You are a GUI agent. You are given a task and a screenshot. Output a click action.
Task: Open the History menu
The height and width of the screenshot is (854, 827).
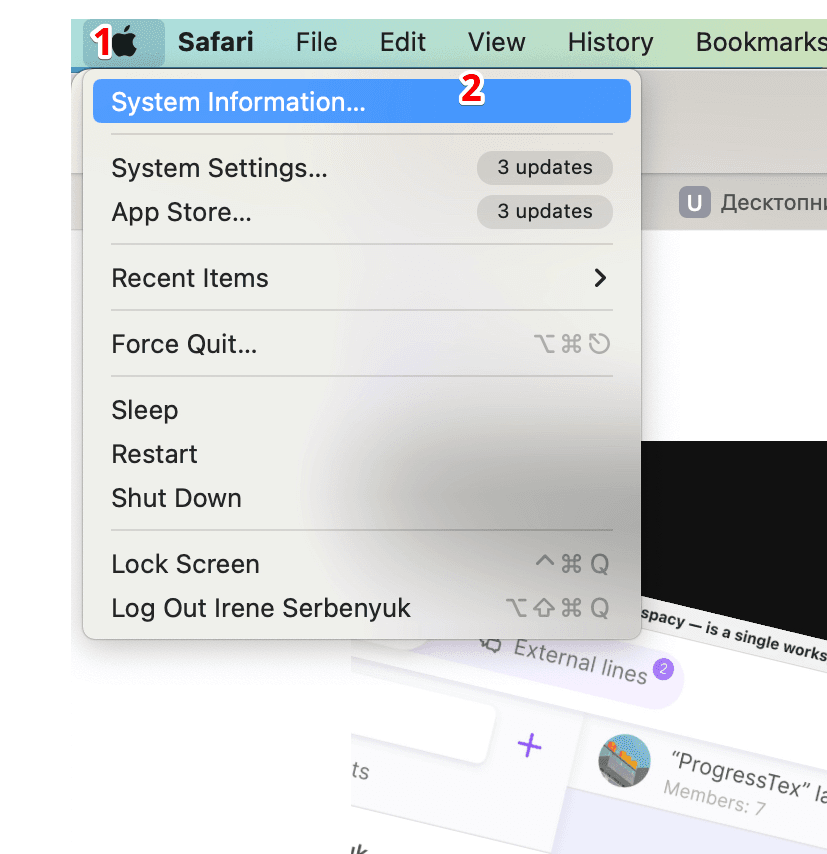pyautogui.click(x=610, y=43)
